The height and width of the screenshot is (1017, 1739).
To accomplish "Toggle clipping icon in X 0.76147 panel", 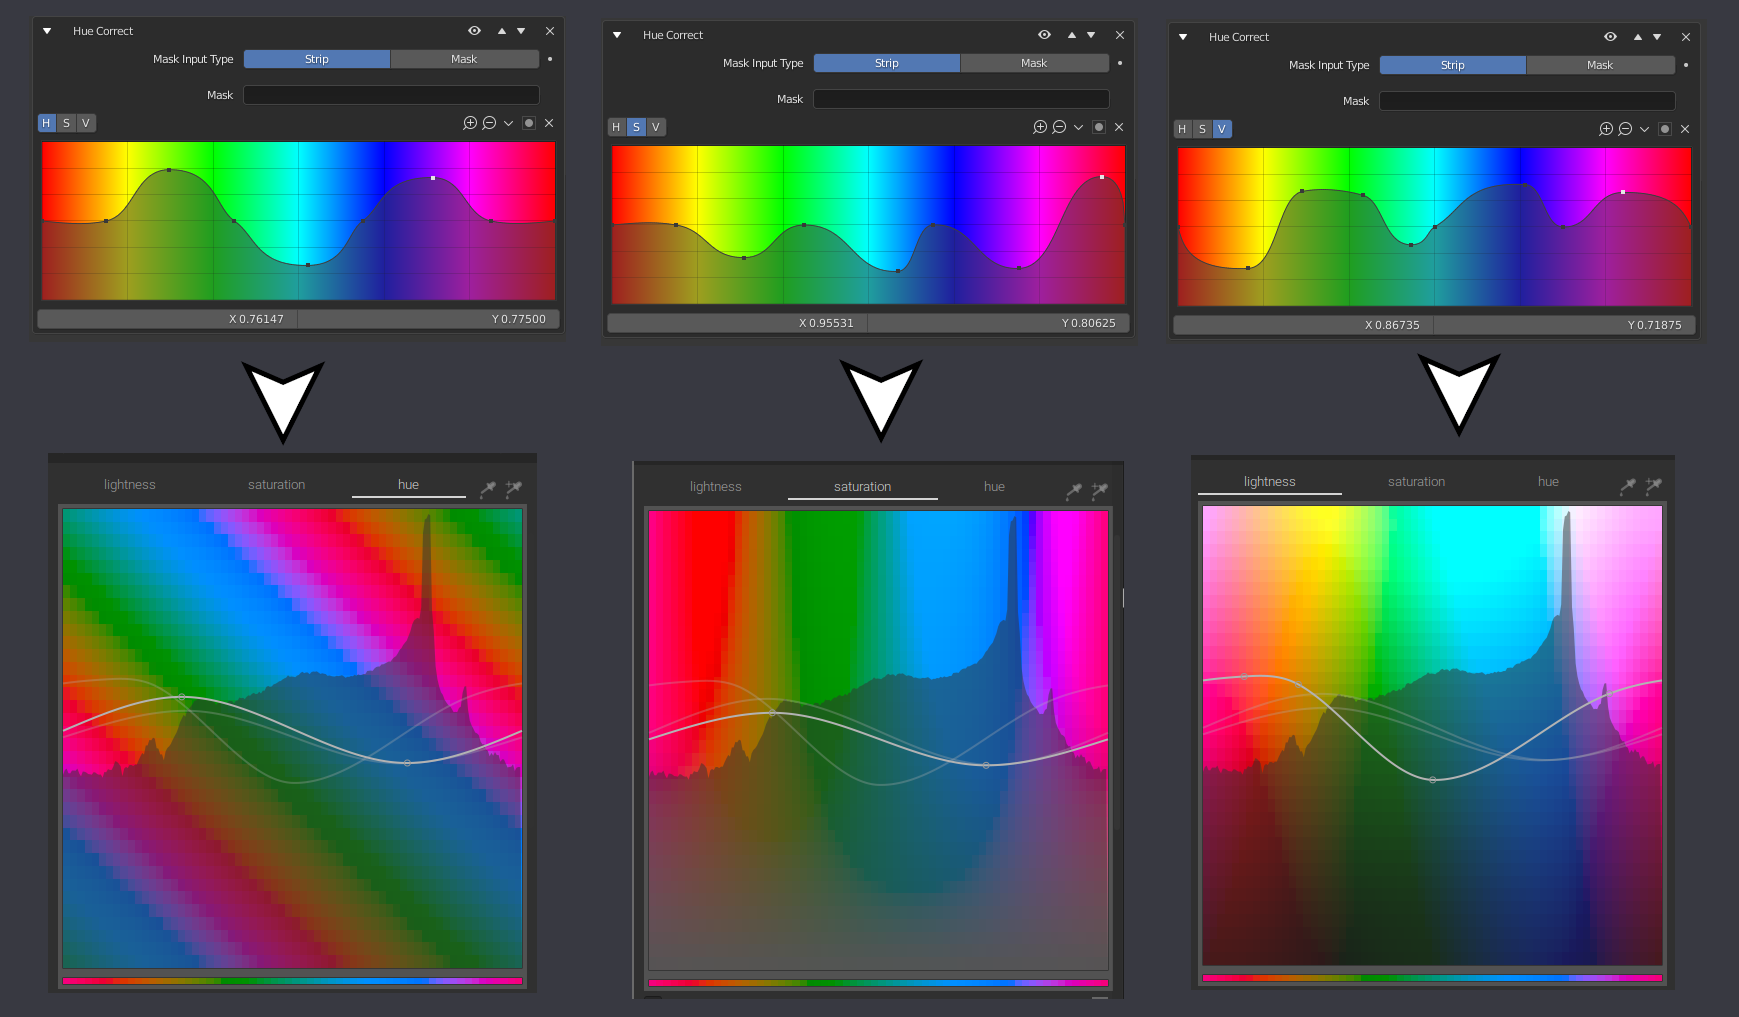I will pos(529,123).
